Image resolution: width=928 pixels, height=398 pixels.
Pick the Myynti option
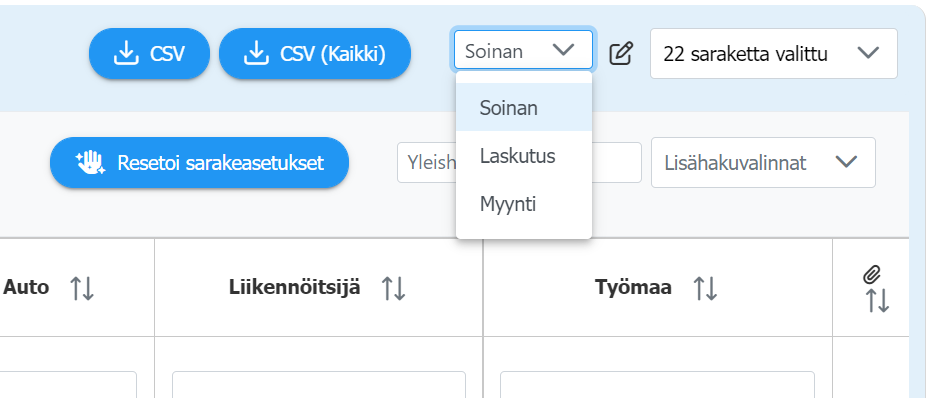point(524,204)
